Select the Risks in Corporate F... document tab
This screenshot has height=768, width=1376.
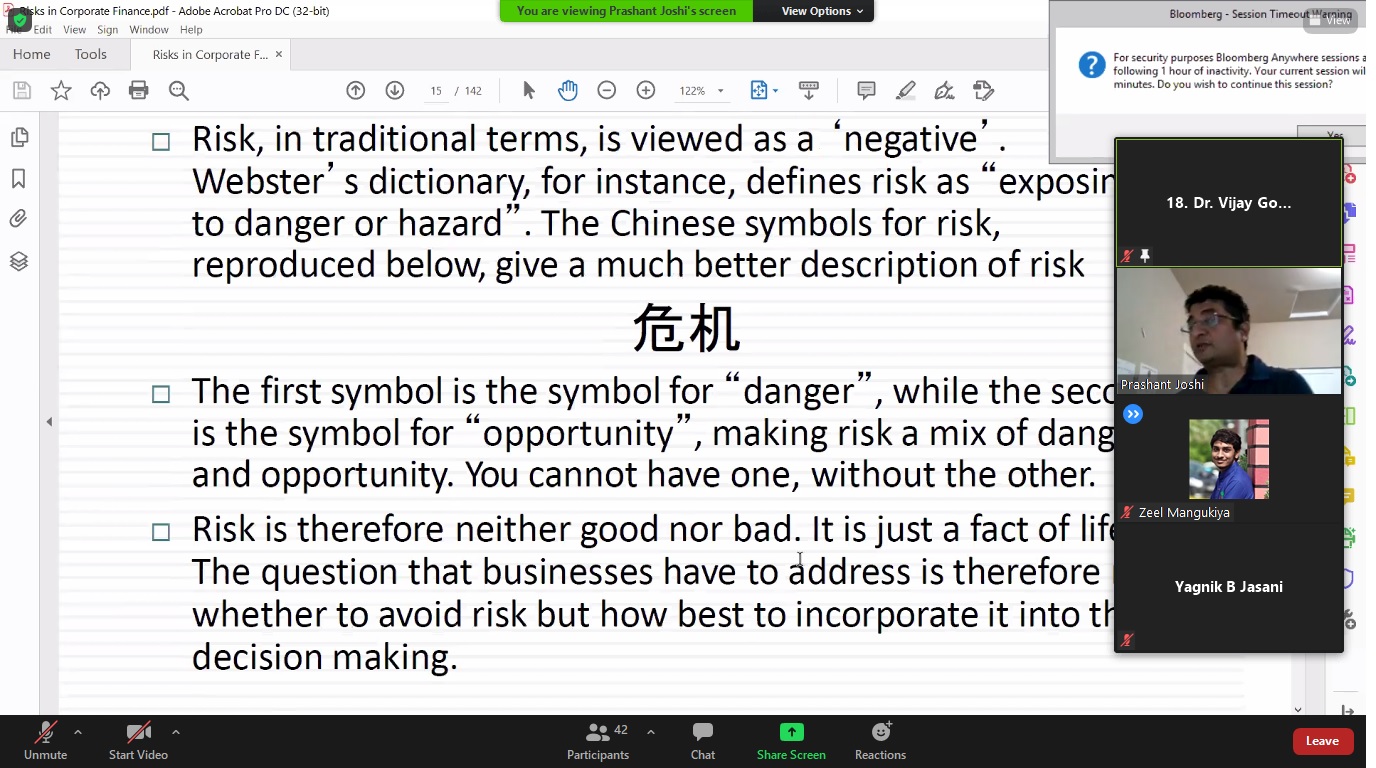coord(209,55)
